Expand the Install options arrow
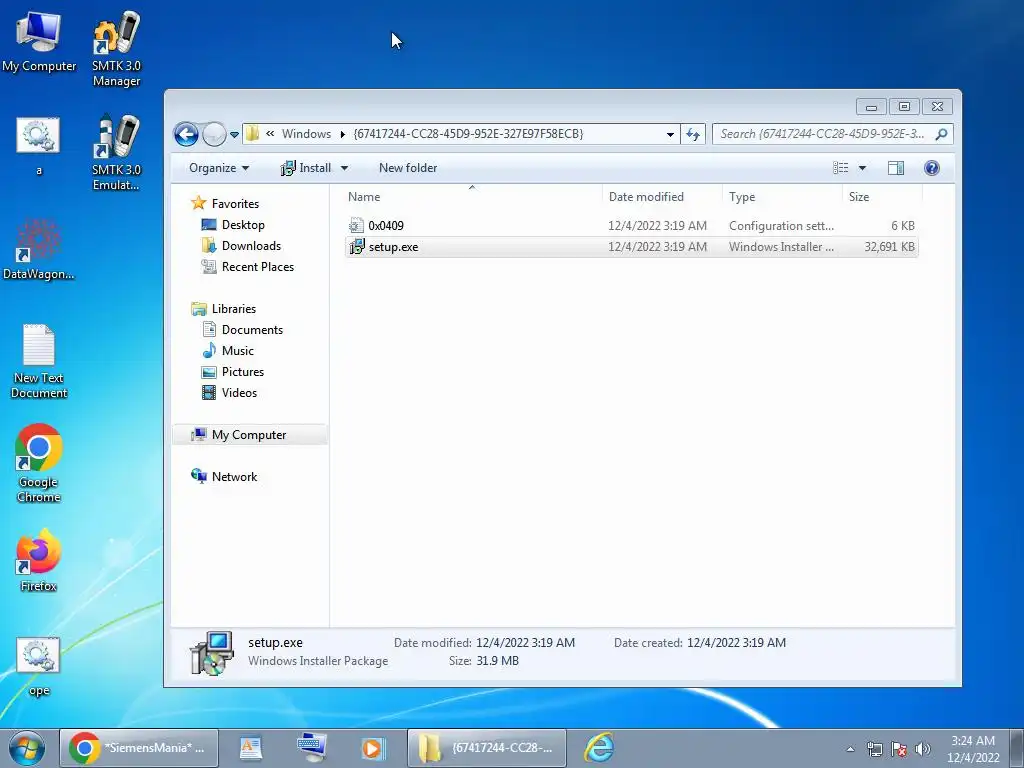The width and height of the screenshot is (1024, 768). (344, 168)
